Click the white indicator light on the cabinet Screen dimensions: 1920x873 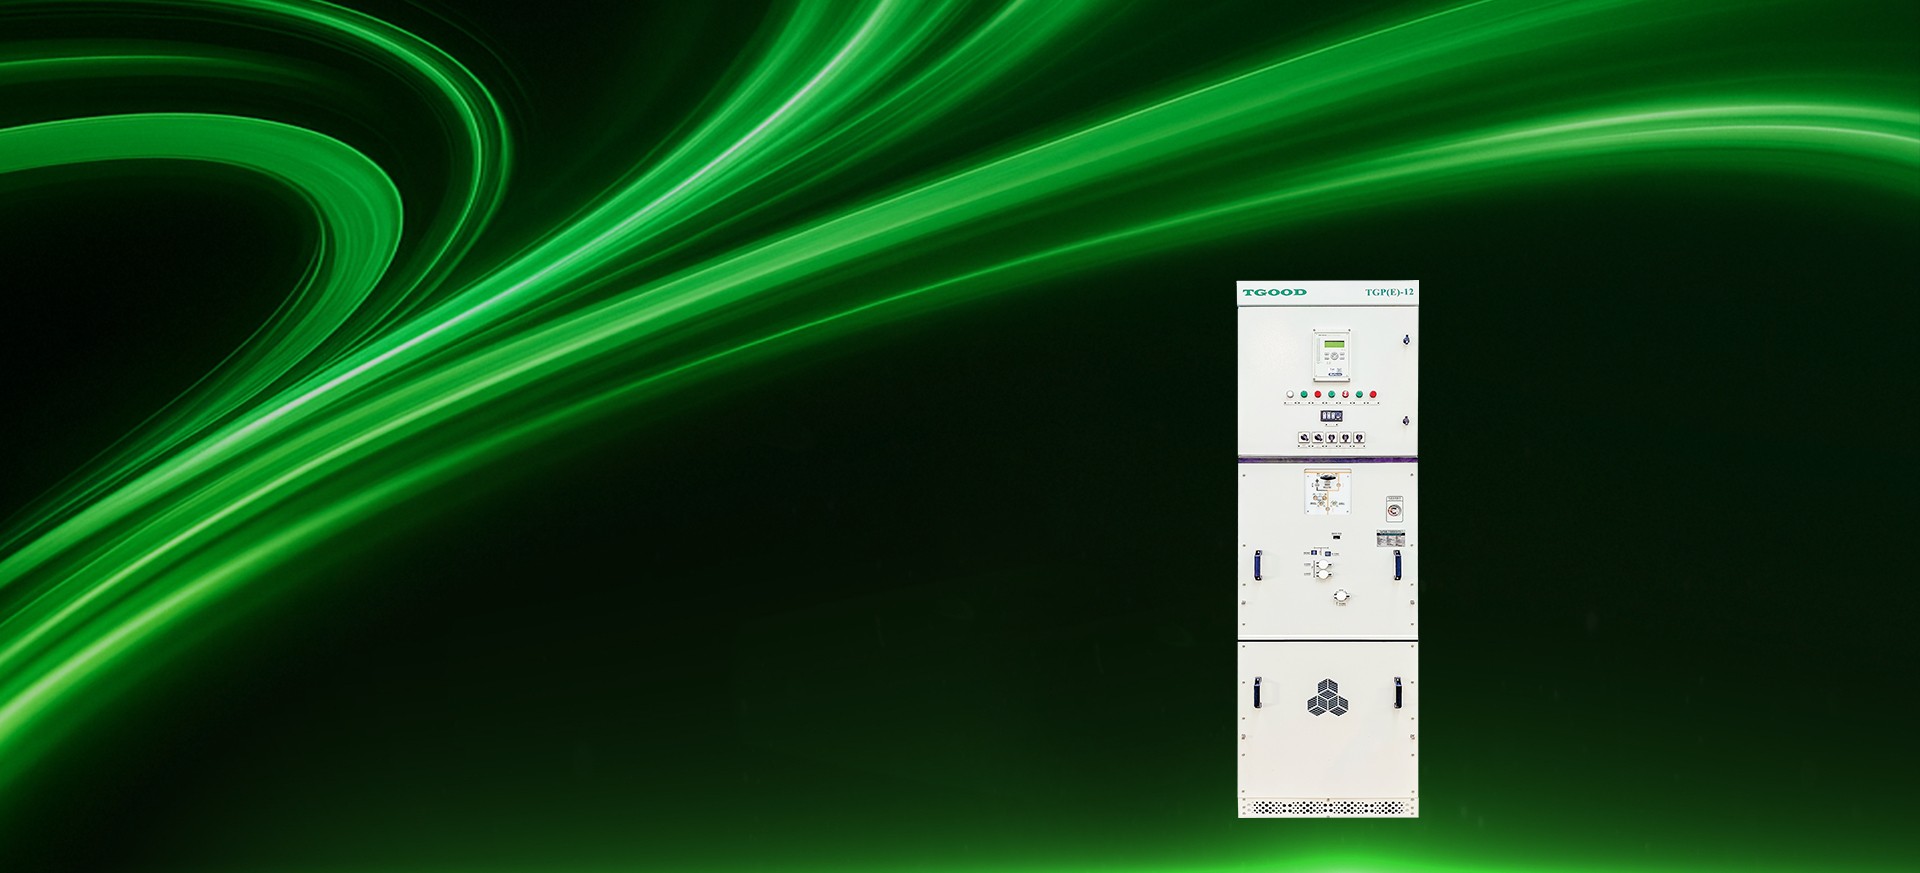pos(1290,395)
